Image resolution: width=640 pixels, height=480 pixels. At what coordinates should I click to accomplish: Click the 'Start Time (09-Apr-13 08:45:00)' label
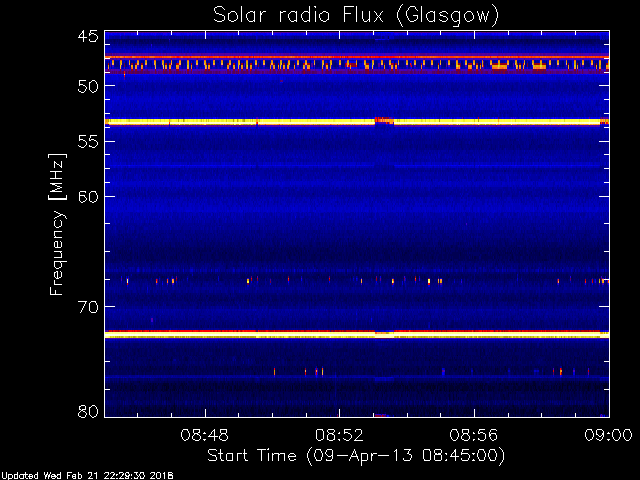coord(356,456)
